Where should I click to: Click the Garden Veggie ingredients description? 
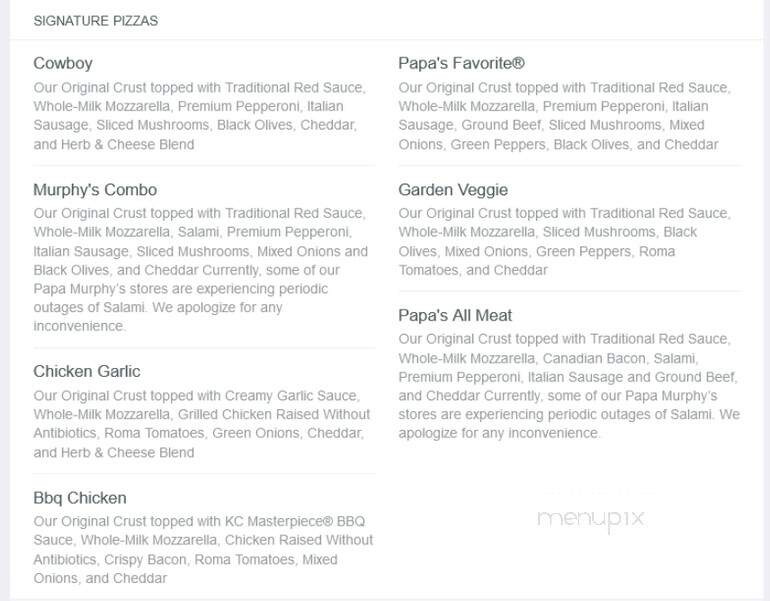(x=565, y=242)
